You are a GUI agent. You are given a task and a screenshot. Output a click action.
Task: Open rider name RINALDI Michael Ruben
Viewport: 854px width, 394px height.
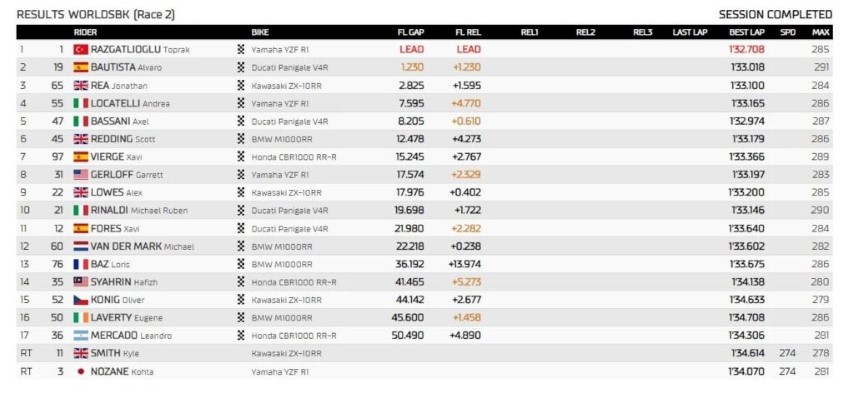click(x=139, y=210)
